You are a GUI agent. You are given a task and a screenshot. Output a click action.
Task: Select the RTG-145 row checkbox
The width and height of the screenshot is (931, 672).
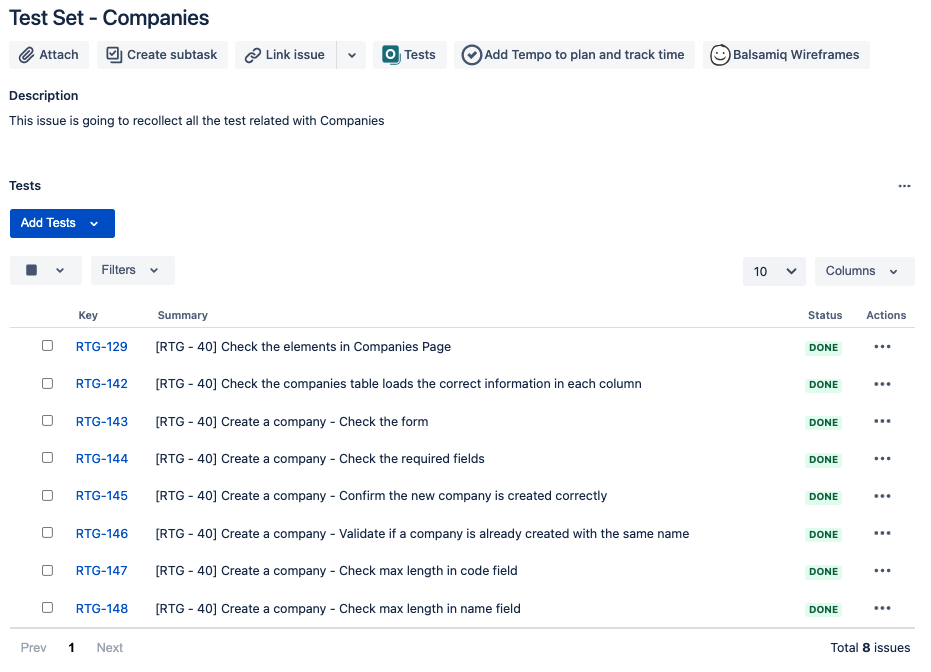[x=48, y=495]
